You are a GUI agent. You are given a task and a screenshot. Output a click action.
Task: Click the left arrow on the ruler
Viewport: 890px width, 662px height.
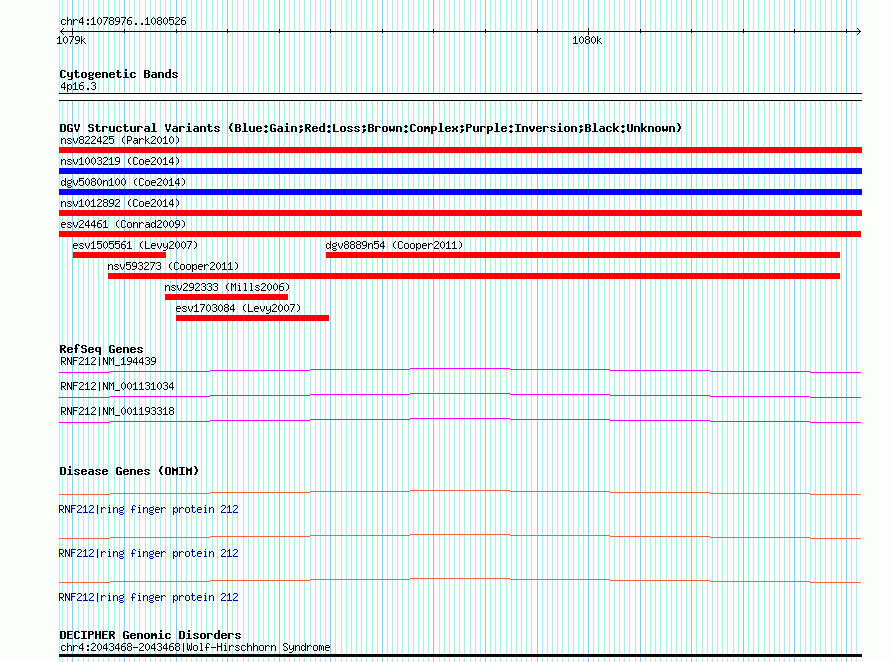[63, 31]
